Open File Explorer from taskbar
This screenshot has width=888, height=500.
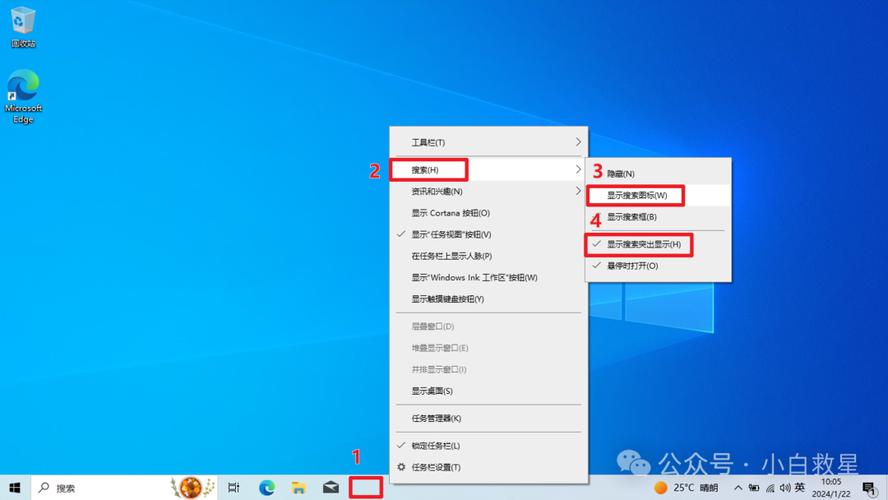pos(298,488)
